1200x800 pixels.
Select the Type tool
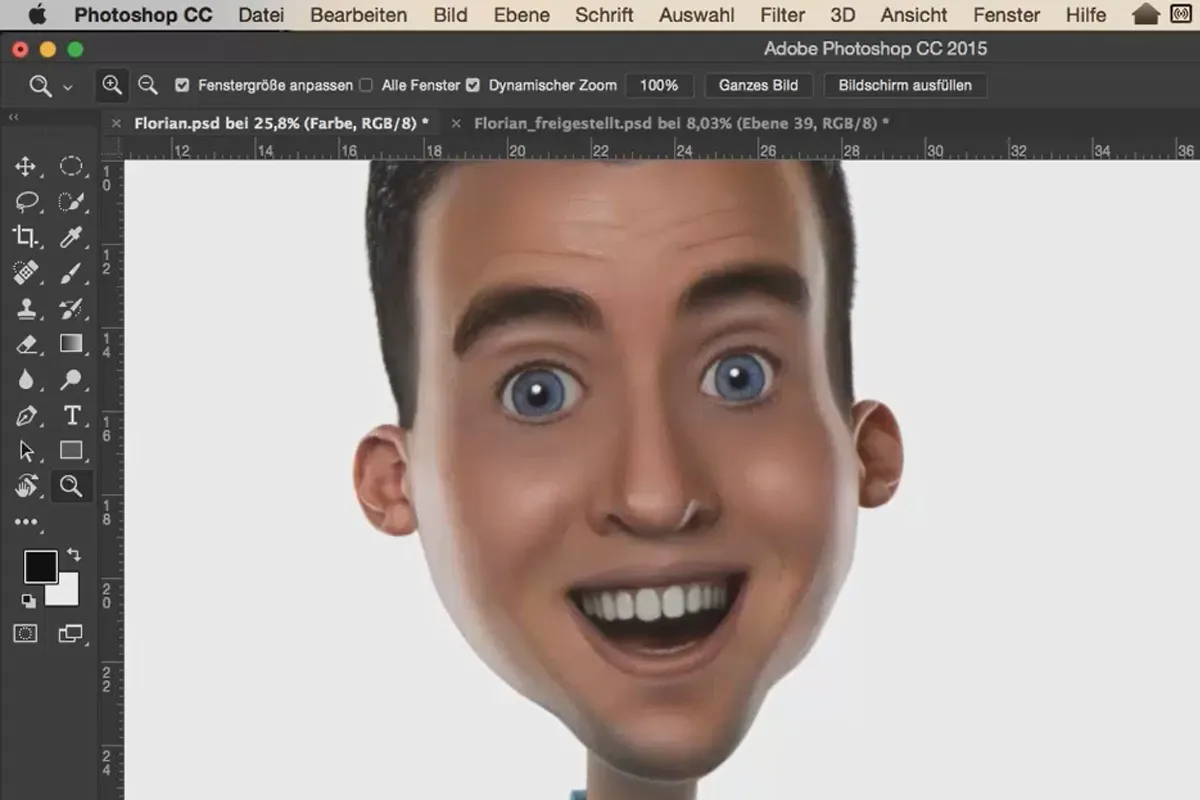tap(71, 415)
